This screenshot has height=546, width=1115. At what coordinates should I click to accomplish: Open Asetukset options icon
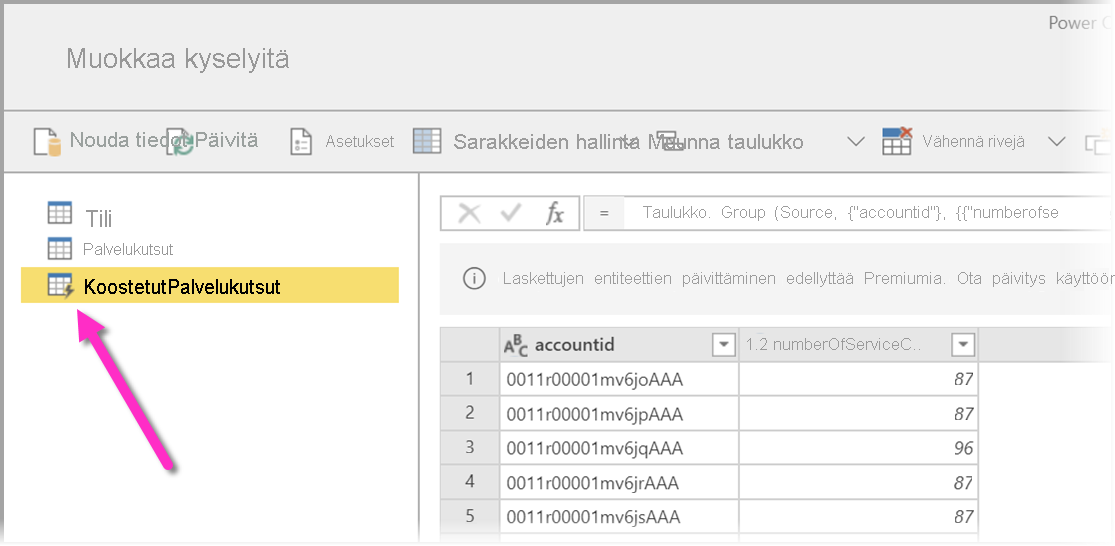point(302,141)
